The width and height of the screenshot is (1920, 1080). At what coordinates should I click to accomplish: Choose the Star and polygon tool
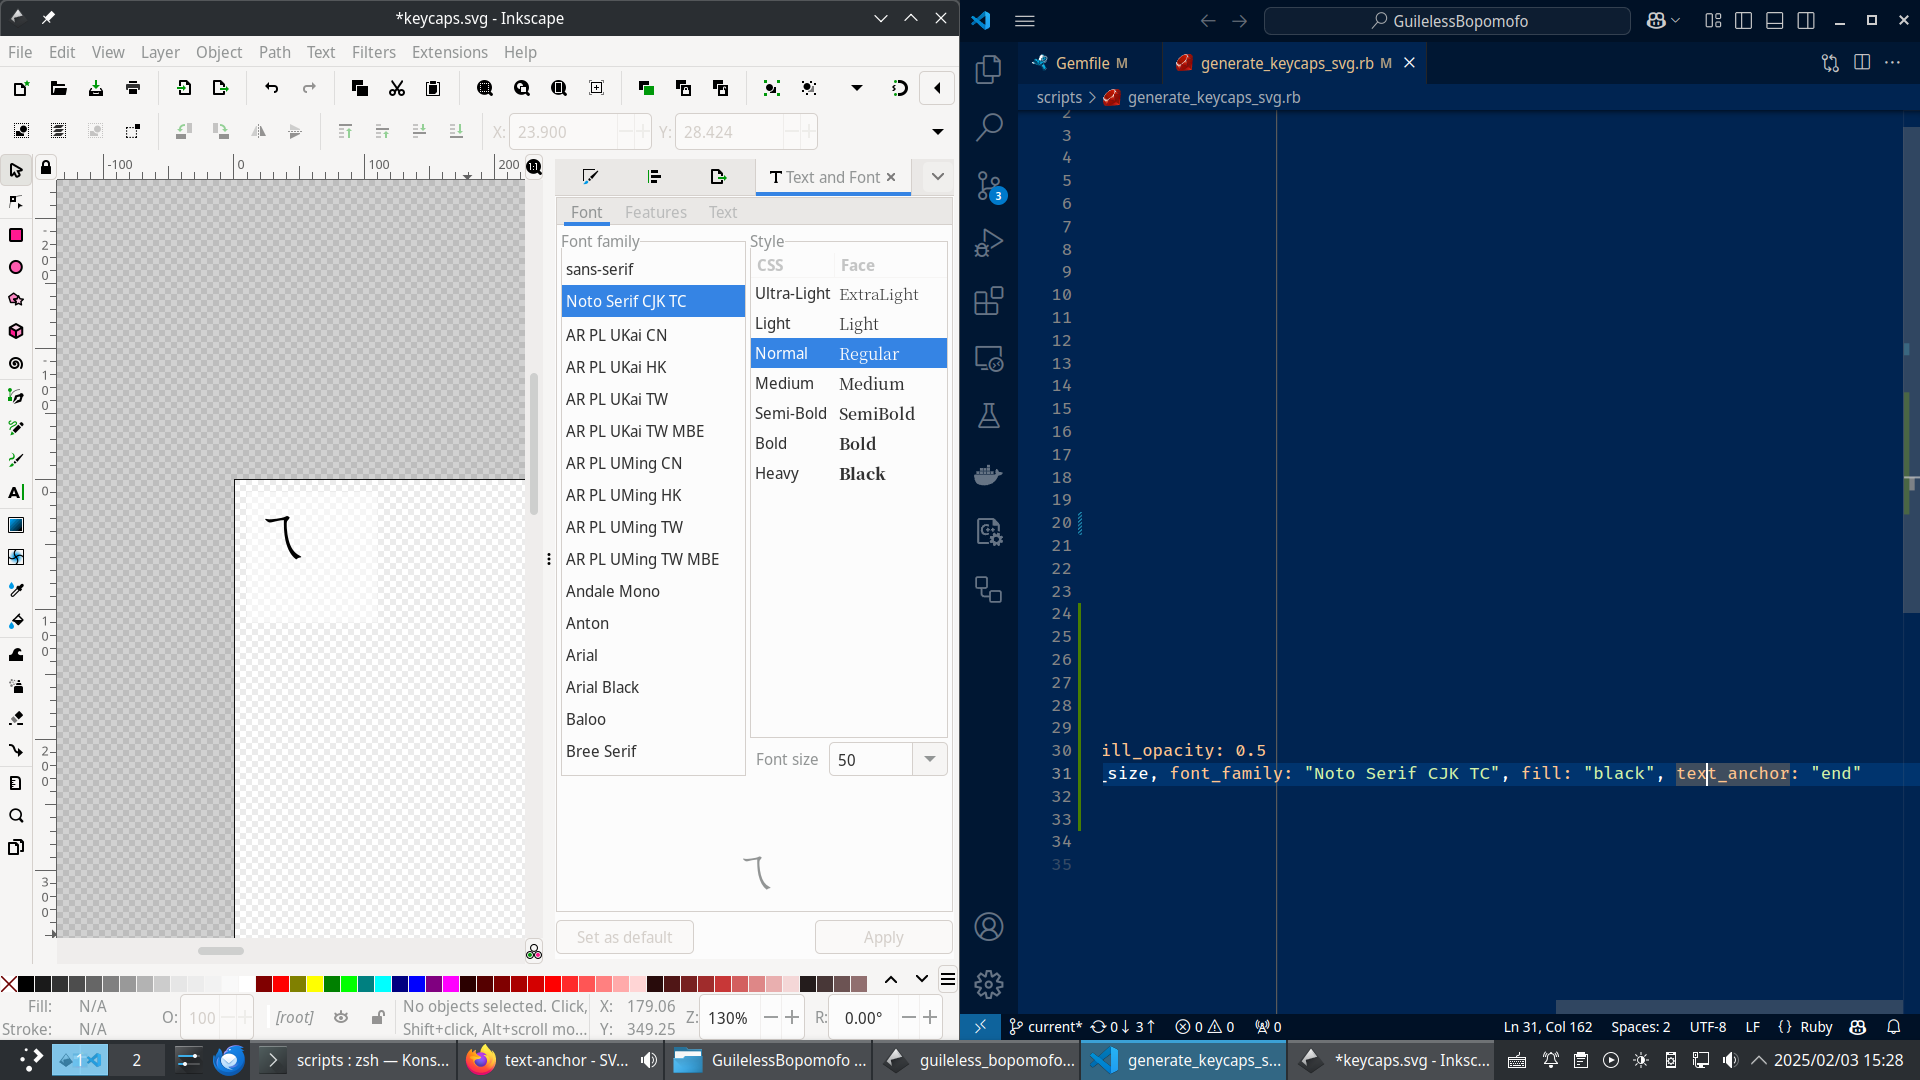click(16, 299)
